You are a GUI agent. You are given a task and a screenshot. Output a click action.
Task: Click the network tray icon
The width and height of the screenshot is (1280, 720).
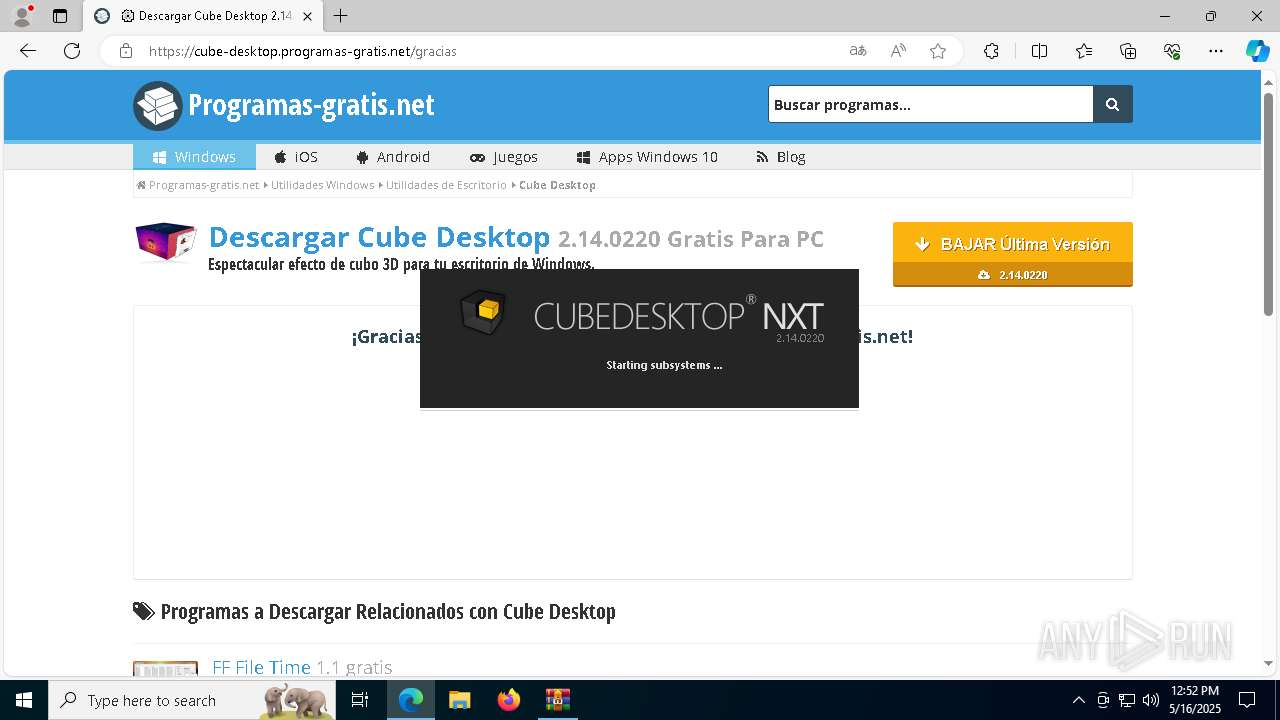coord(1127,700)
